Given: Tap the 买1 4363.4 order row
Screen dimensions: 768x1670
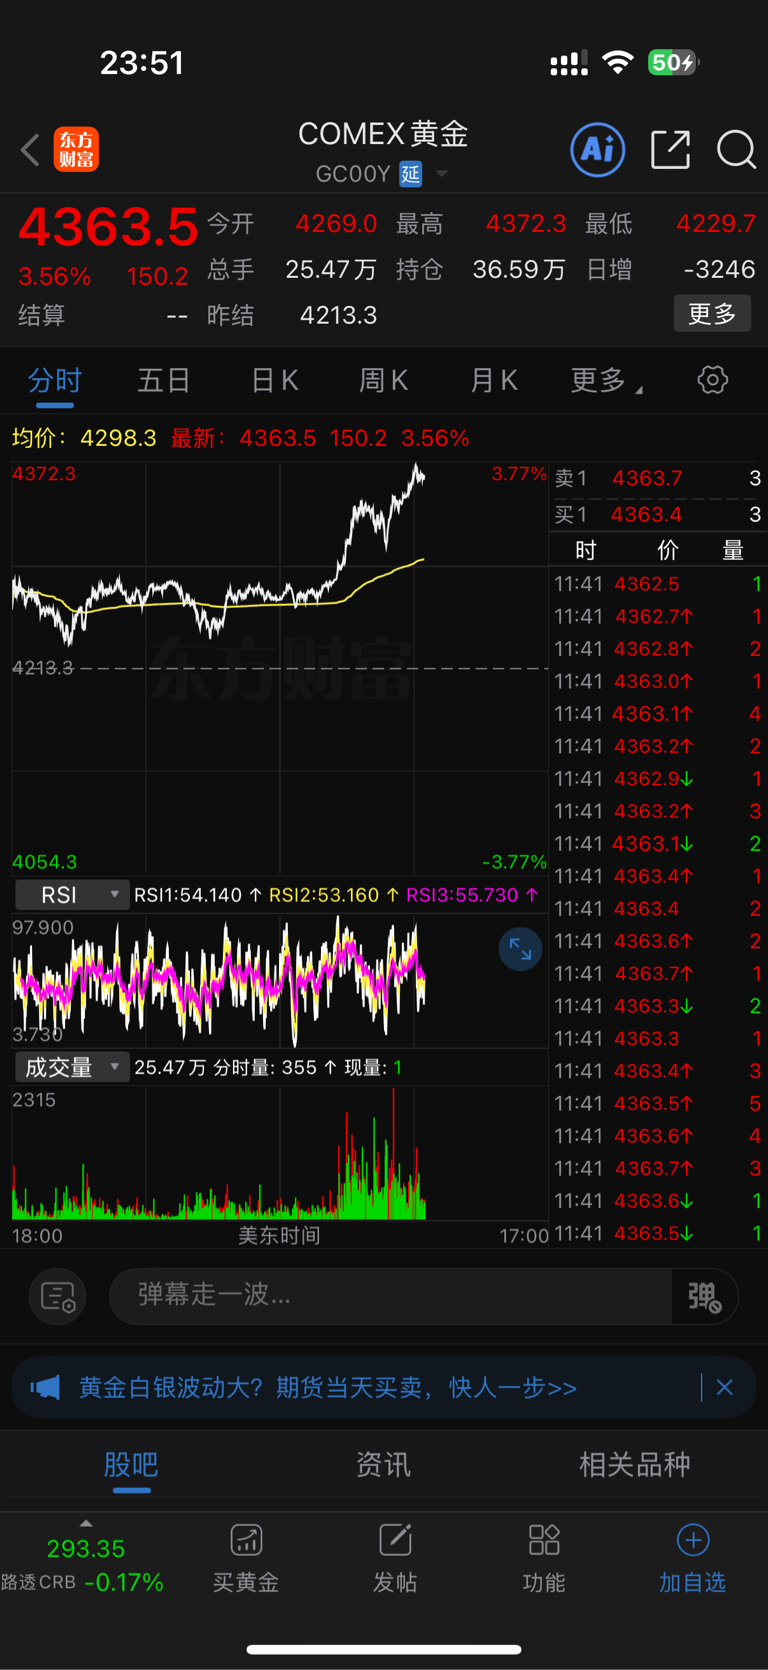Looking at the screenshot, I should point(658,514).
